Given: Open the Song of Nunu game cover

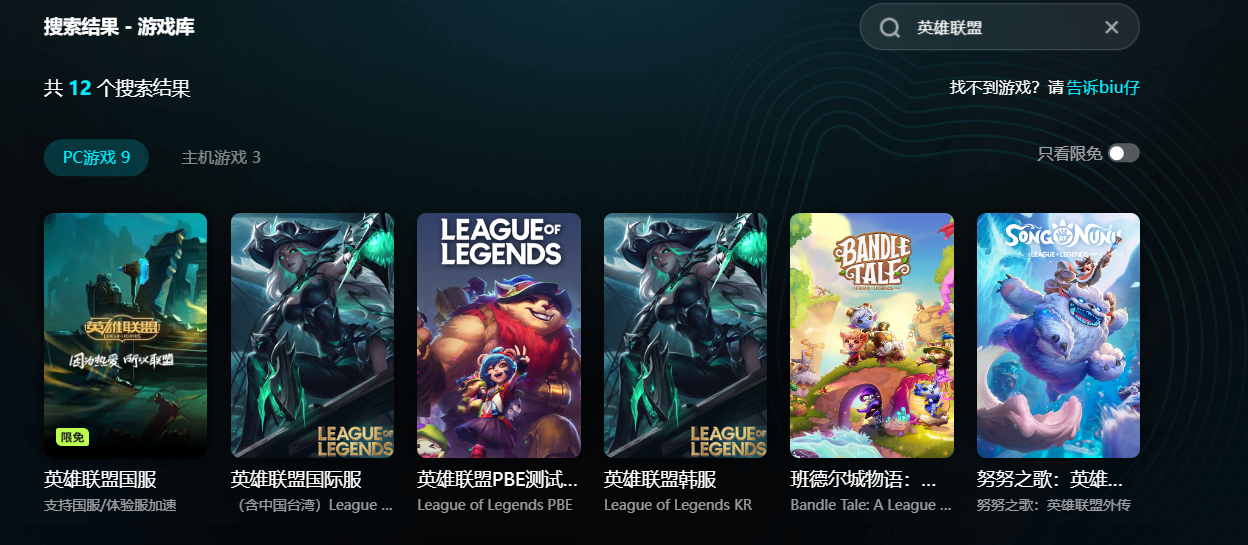Looking at the screenshot, I should (1058, 335).
